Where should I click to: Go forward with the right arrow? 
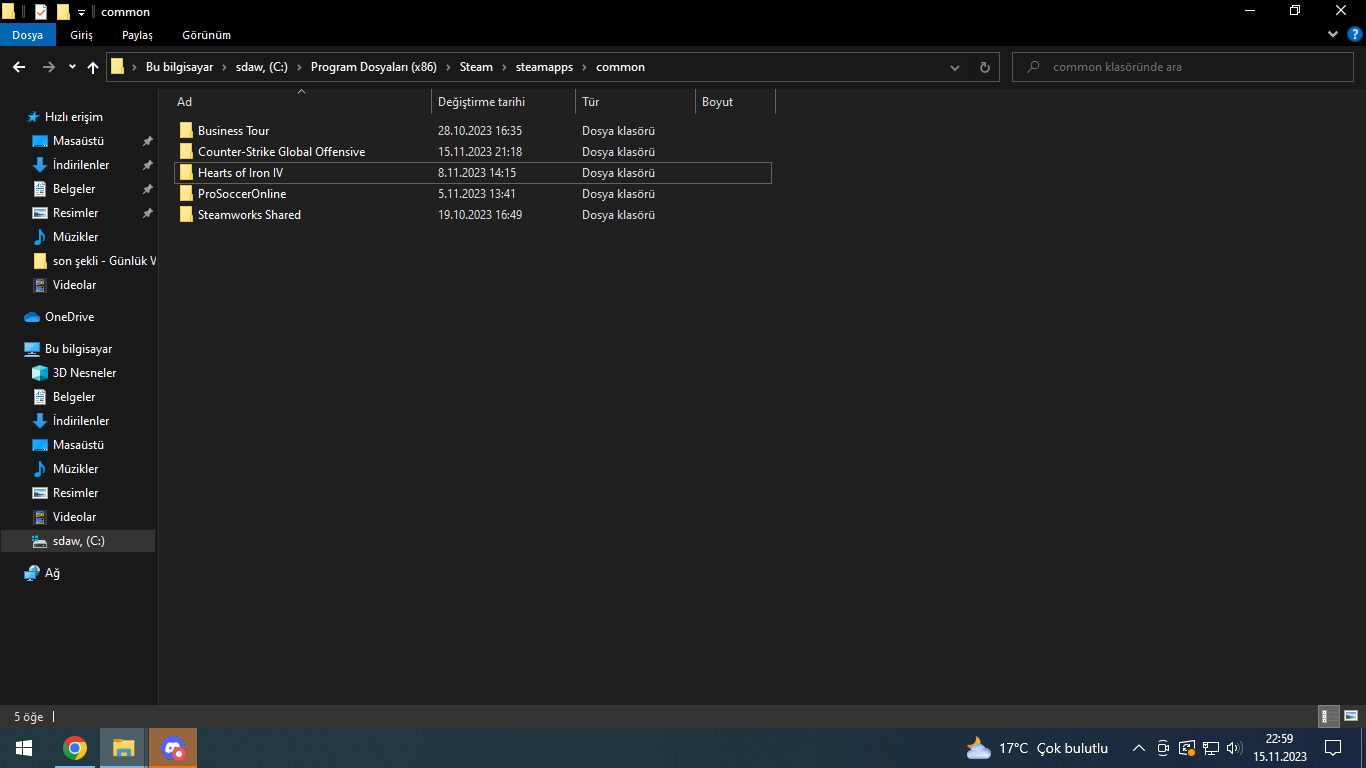(x=48, y=67)
